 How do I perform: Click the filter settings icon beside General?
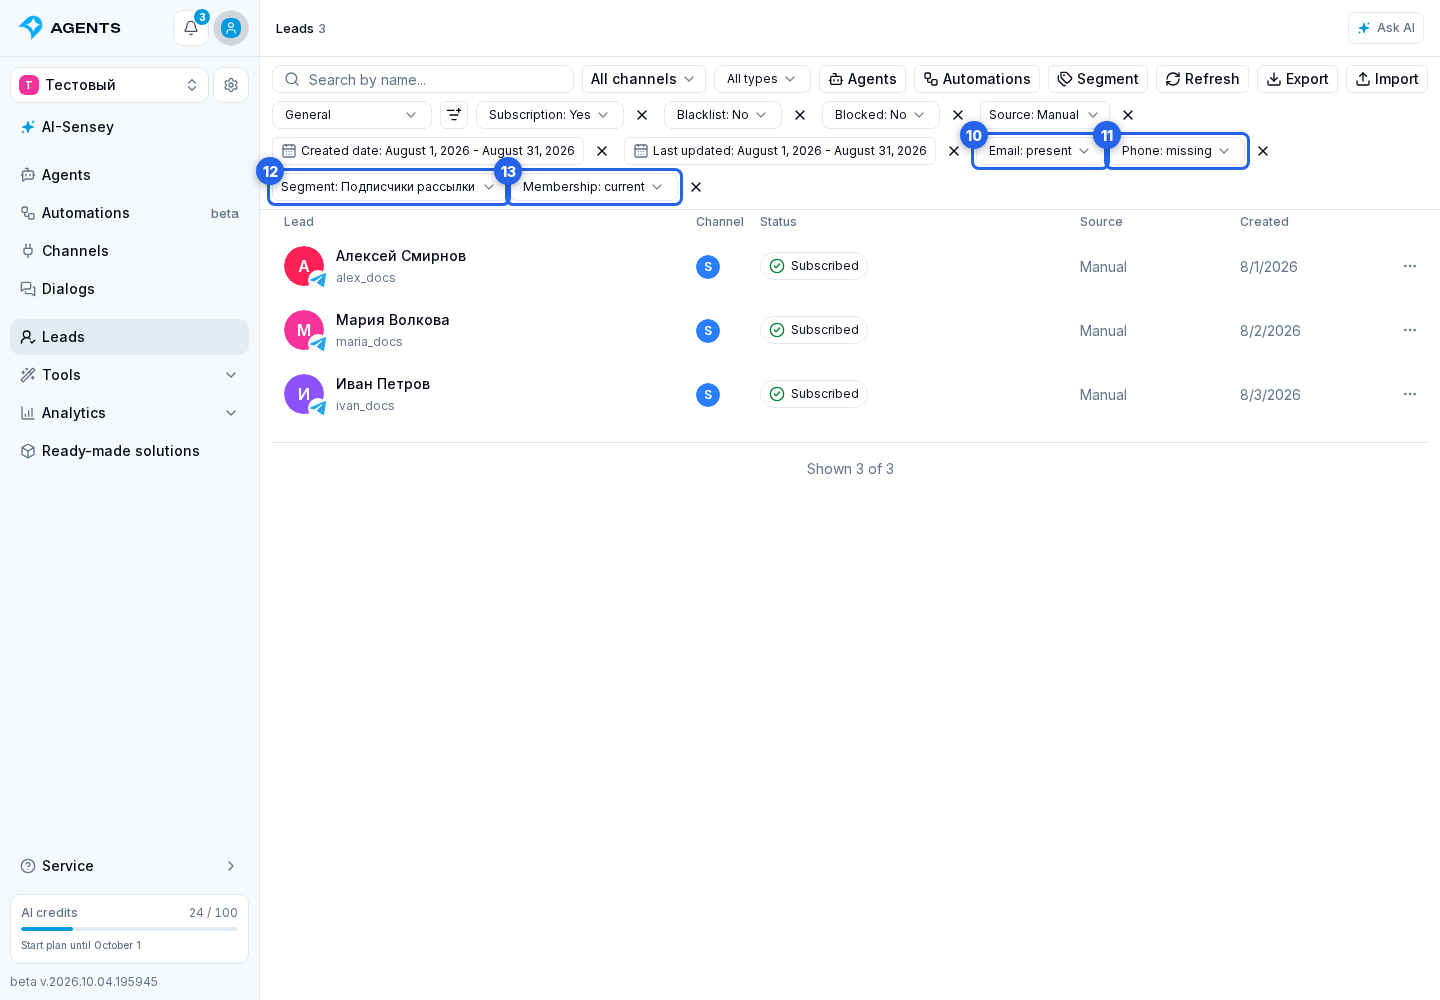[x=454, y=115]
